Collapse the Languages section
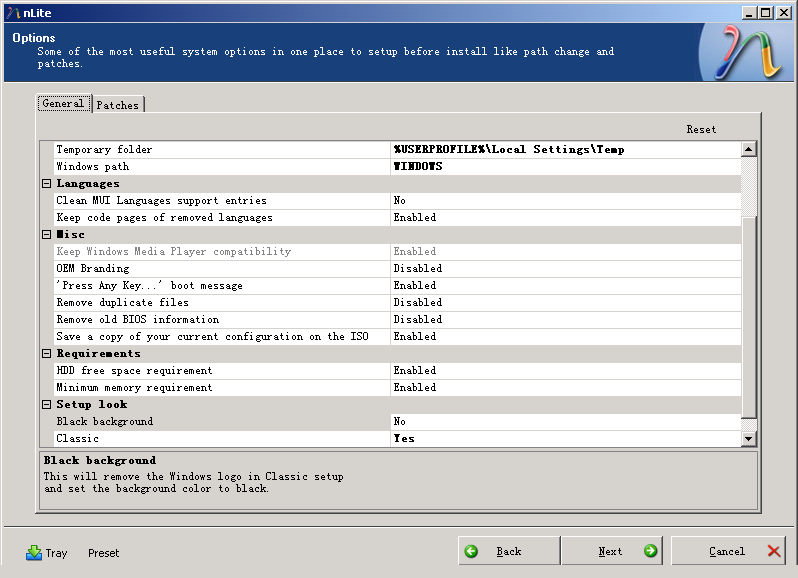This screenshot has height=578, width=798. 46,184
